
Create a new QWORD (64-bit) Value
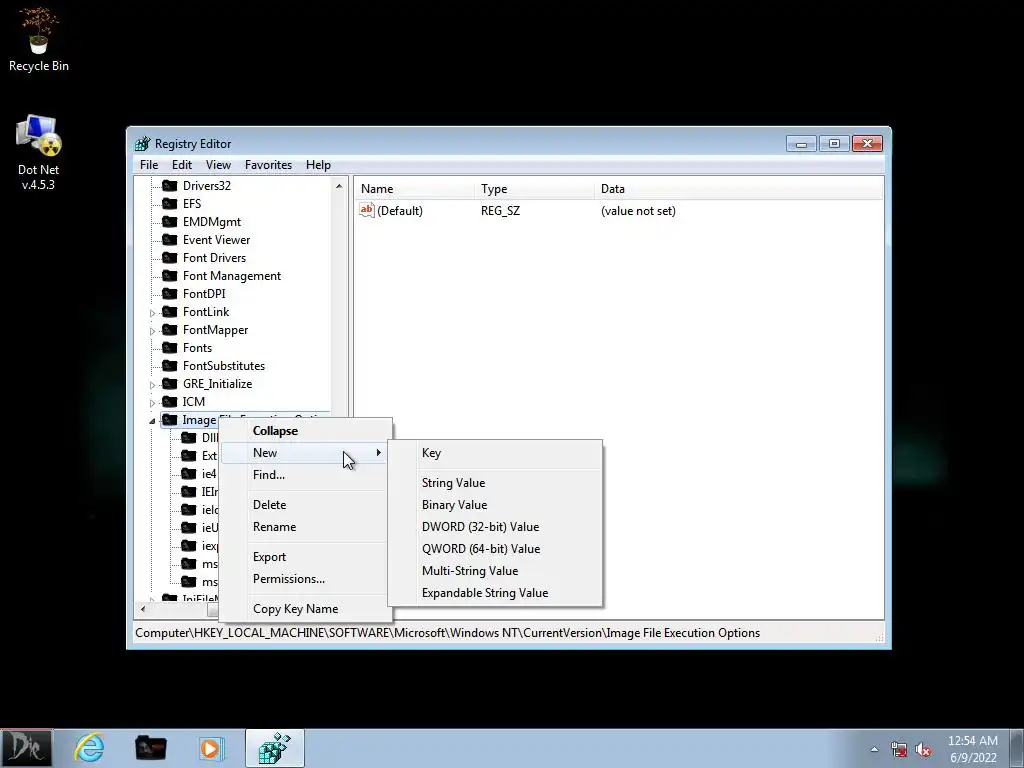(x=495, y=549)
